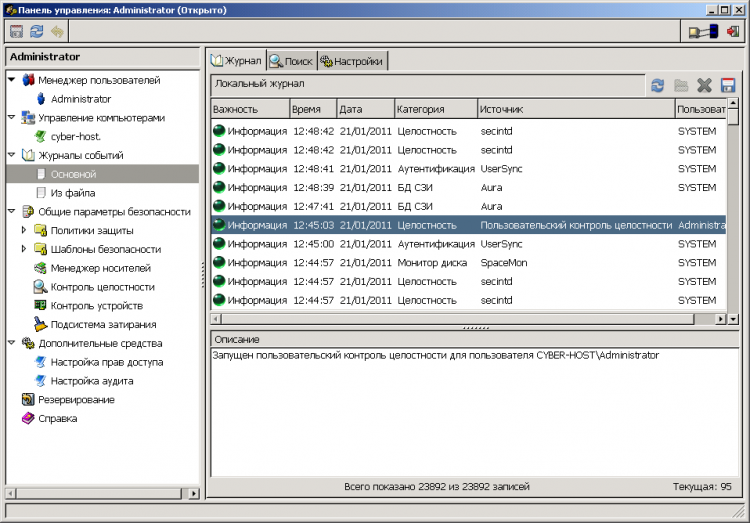Image resolution: width=750 pixels, height=523 pixels.
Task: Select the 12:48:39 Aura БД СЗИ row
Action: pos(468,187)
